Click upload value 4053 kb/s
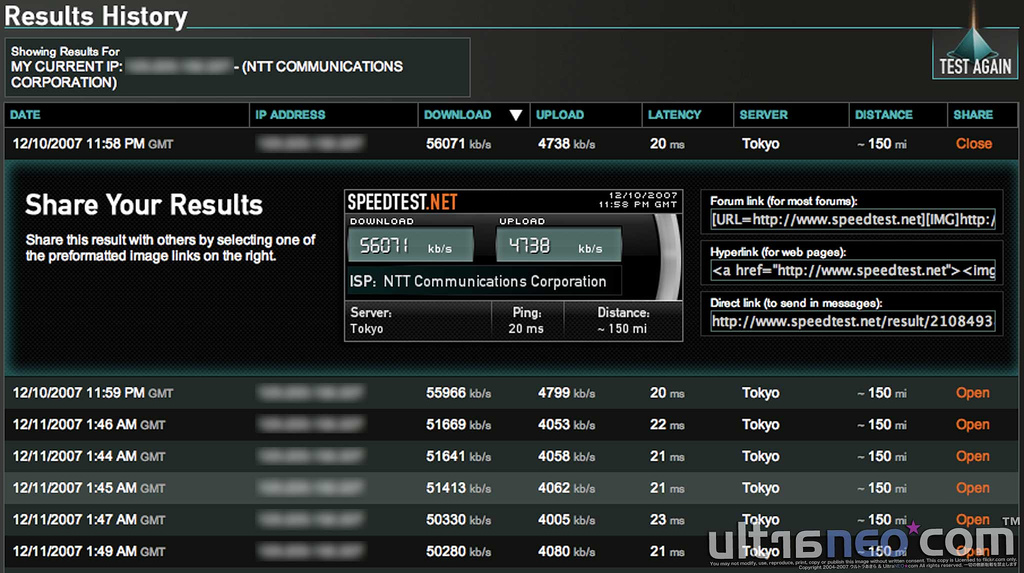This screenshot has height=573, width=1024. [566, 425]
